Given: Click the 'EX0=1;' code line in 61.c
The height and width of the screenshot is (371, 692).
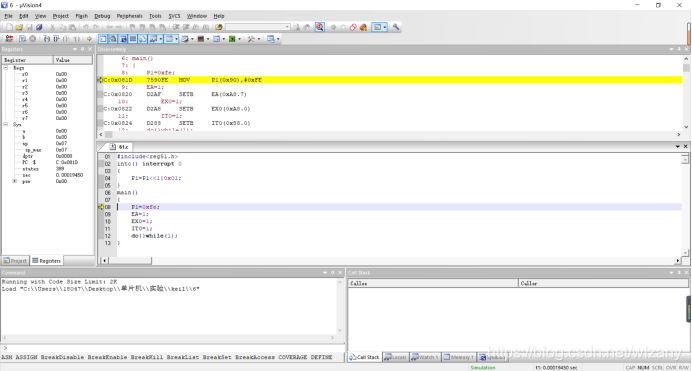Looking at the screenshot, I should pyautogui.click(x=142, y=221).
